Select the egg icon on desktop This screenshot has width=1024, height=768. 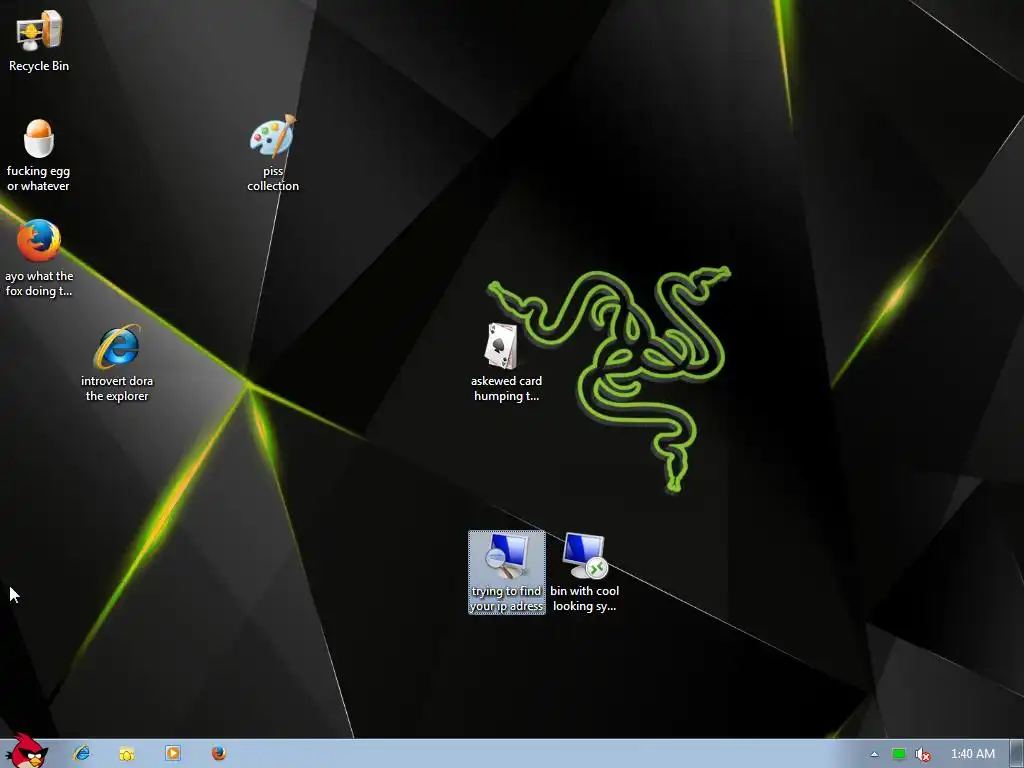[38, 138]
